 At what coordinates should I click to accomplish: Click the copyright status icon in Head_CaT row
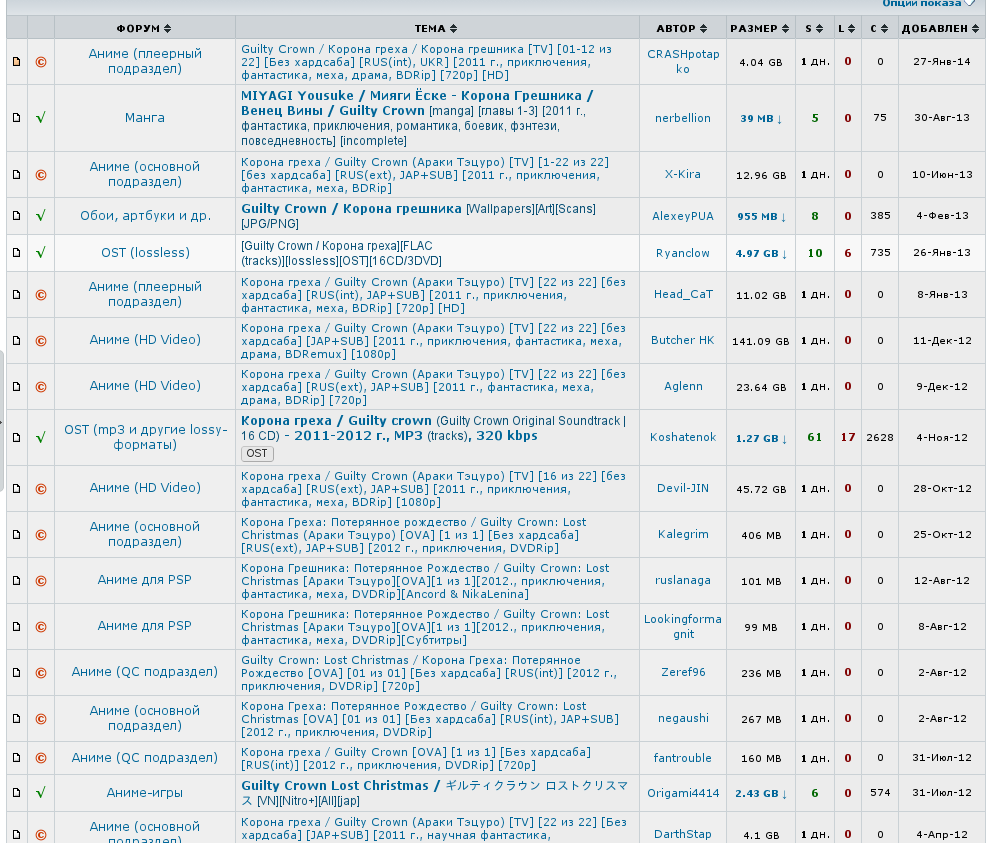[x=41, y=295]
